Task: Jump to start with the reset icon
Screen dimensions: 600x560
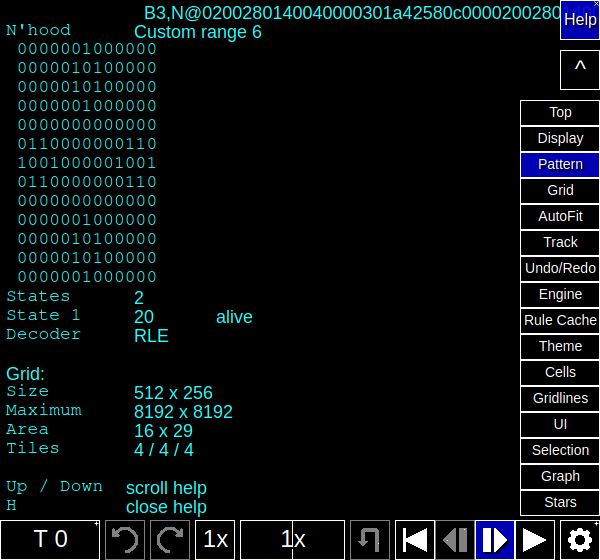Action: [x=415, y=540]
